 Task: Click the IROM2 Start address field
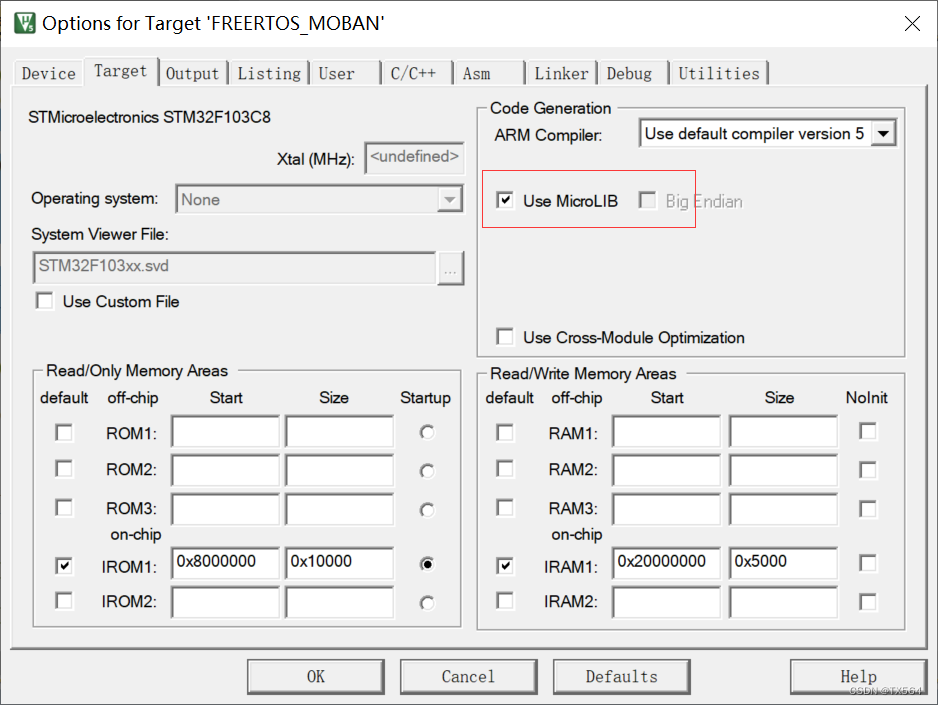coord(225,602)
